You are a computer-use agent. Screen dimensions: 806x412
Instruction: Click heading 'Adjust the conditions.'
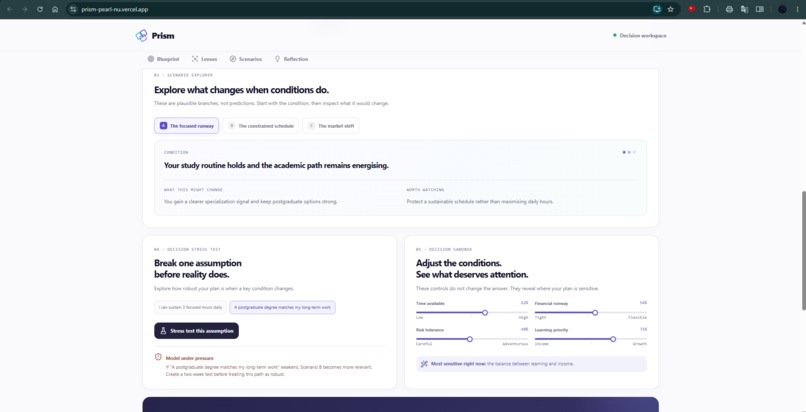(459, 263)
